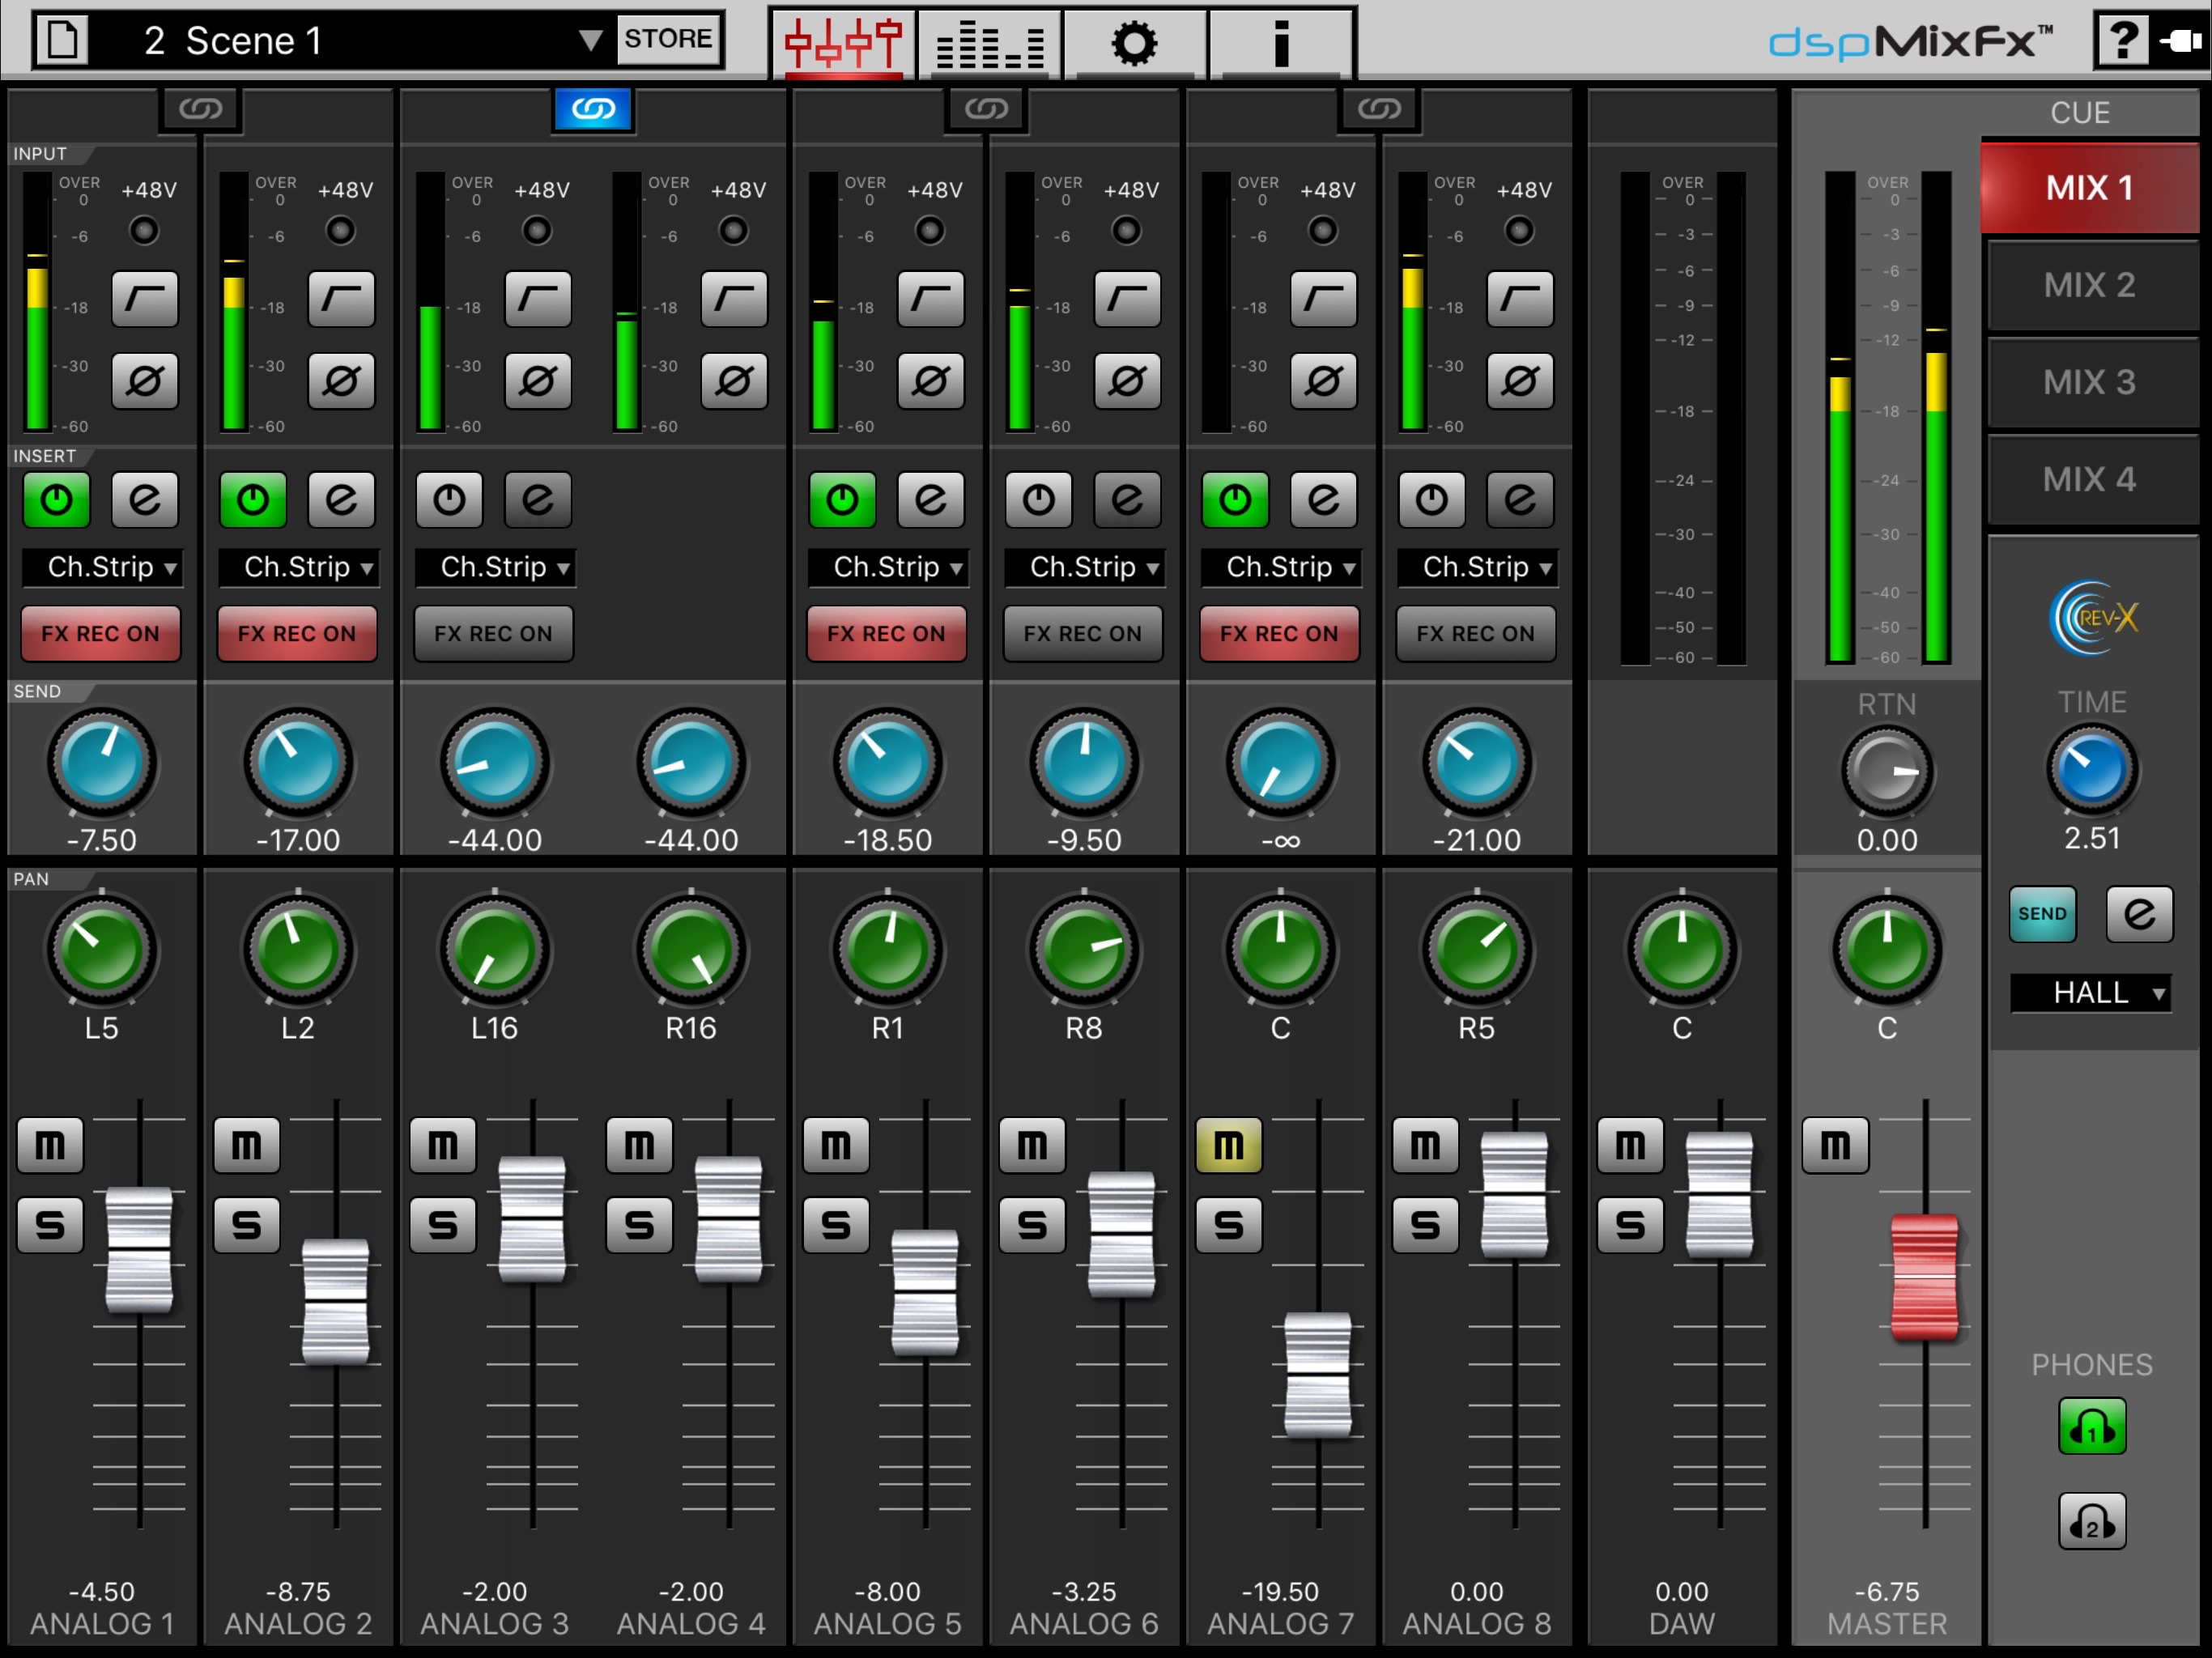Image resolution: width=2212 pixels, height=1658 pixels.
Task: Open the HALL reverb type dropdown
Action: (x=2091, y=993)
